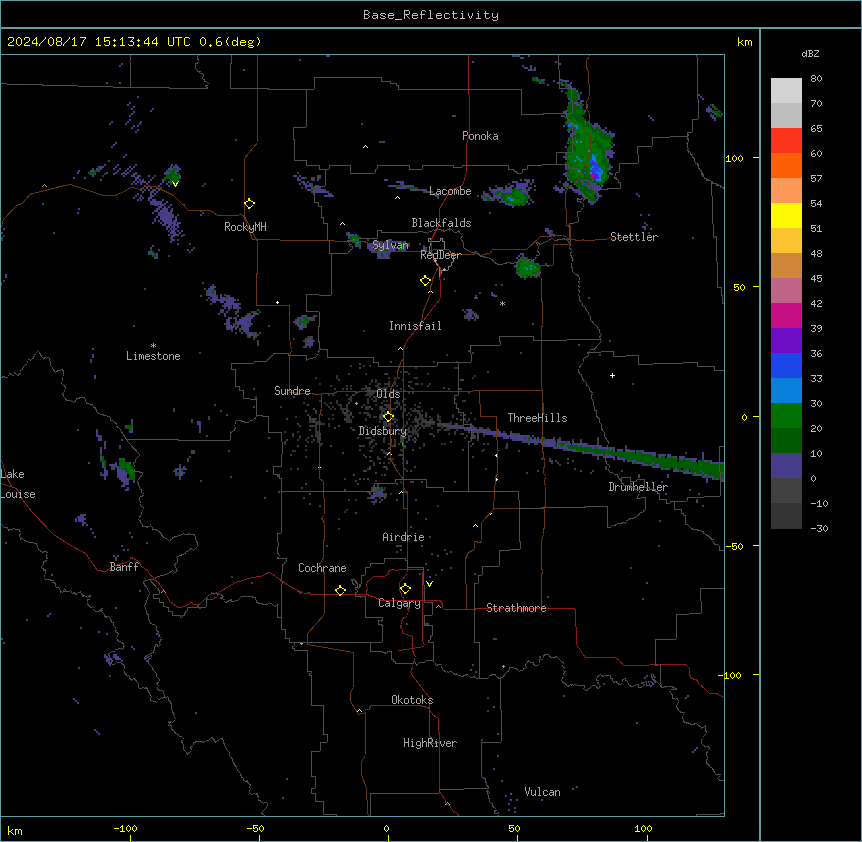The width and height of the screenshot is (862, 842).
Task: Click the Calgary city label
Action: point(400,603)
